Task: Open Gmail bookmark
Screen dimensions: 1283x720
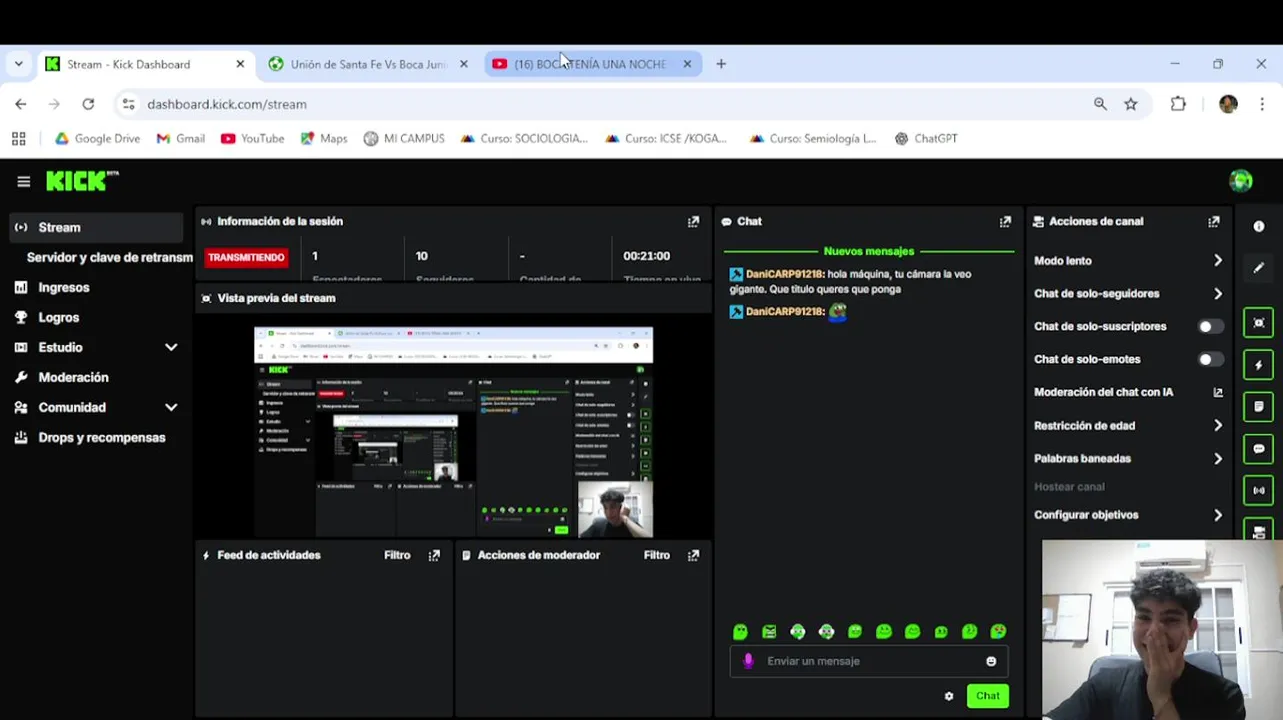Action: click(181, 139)
